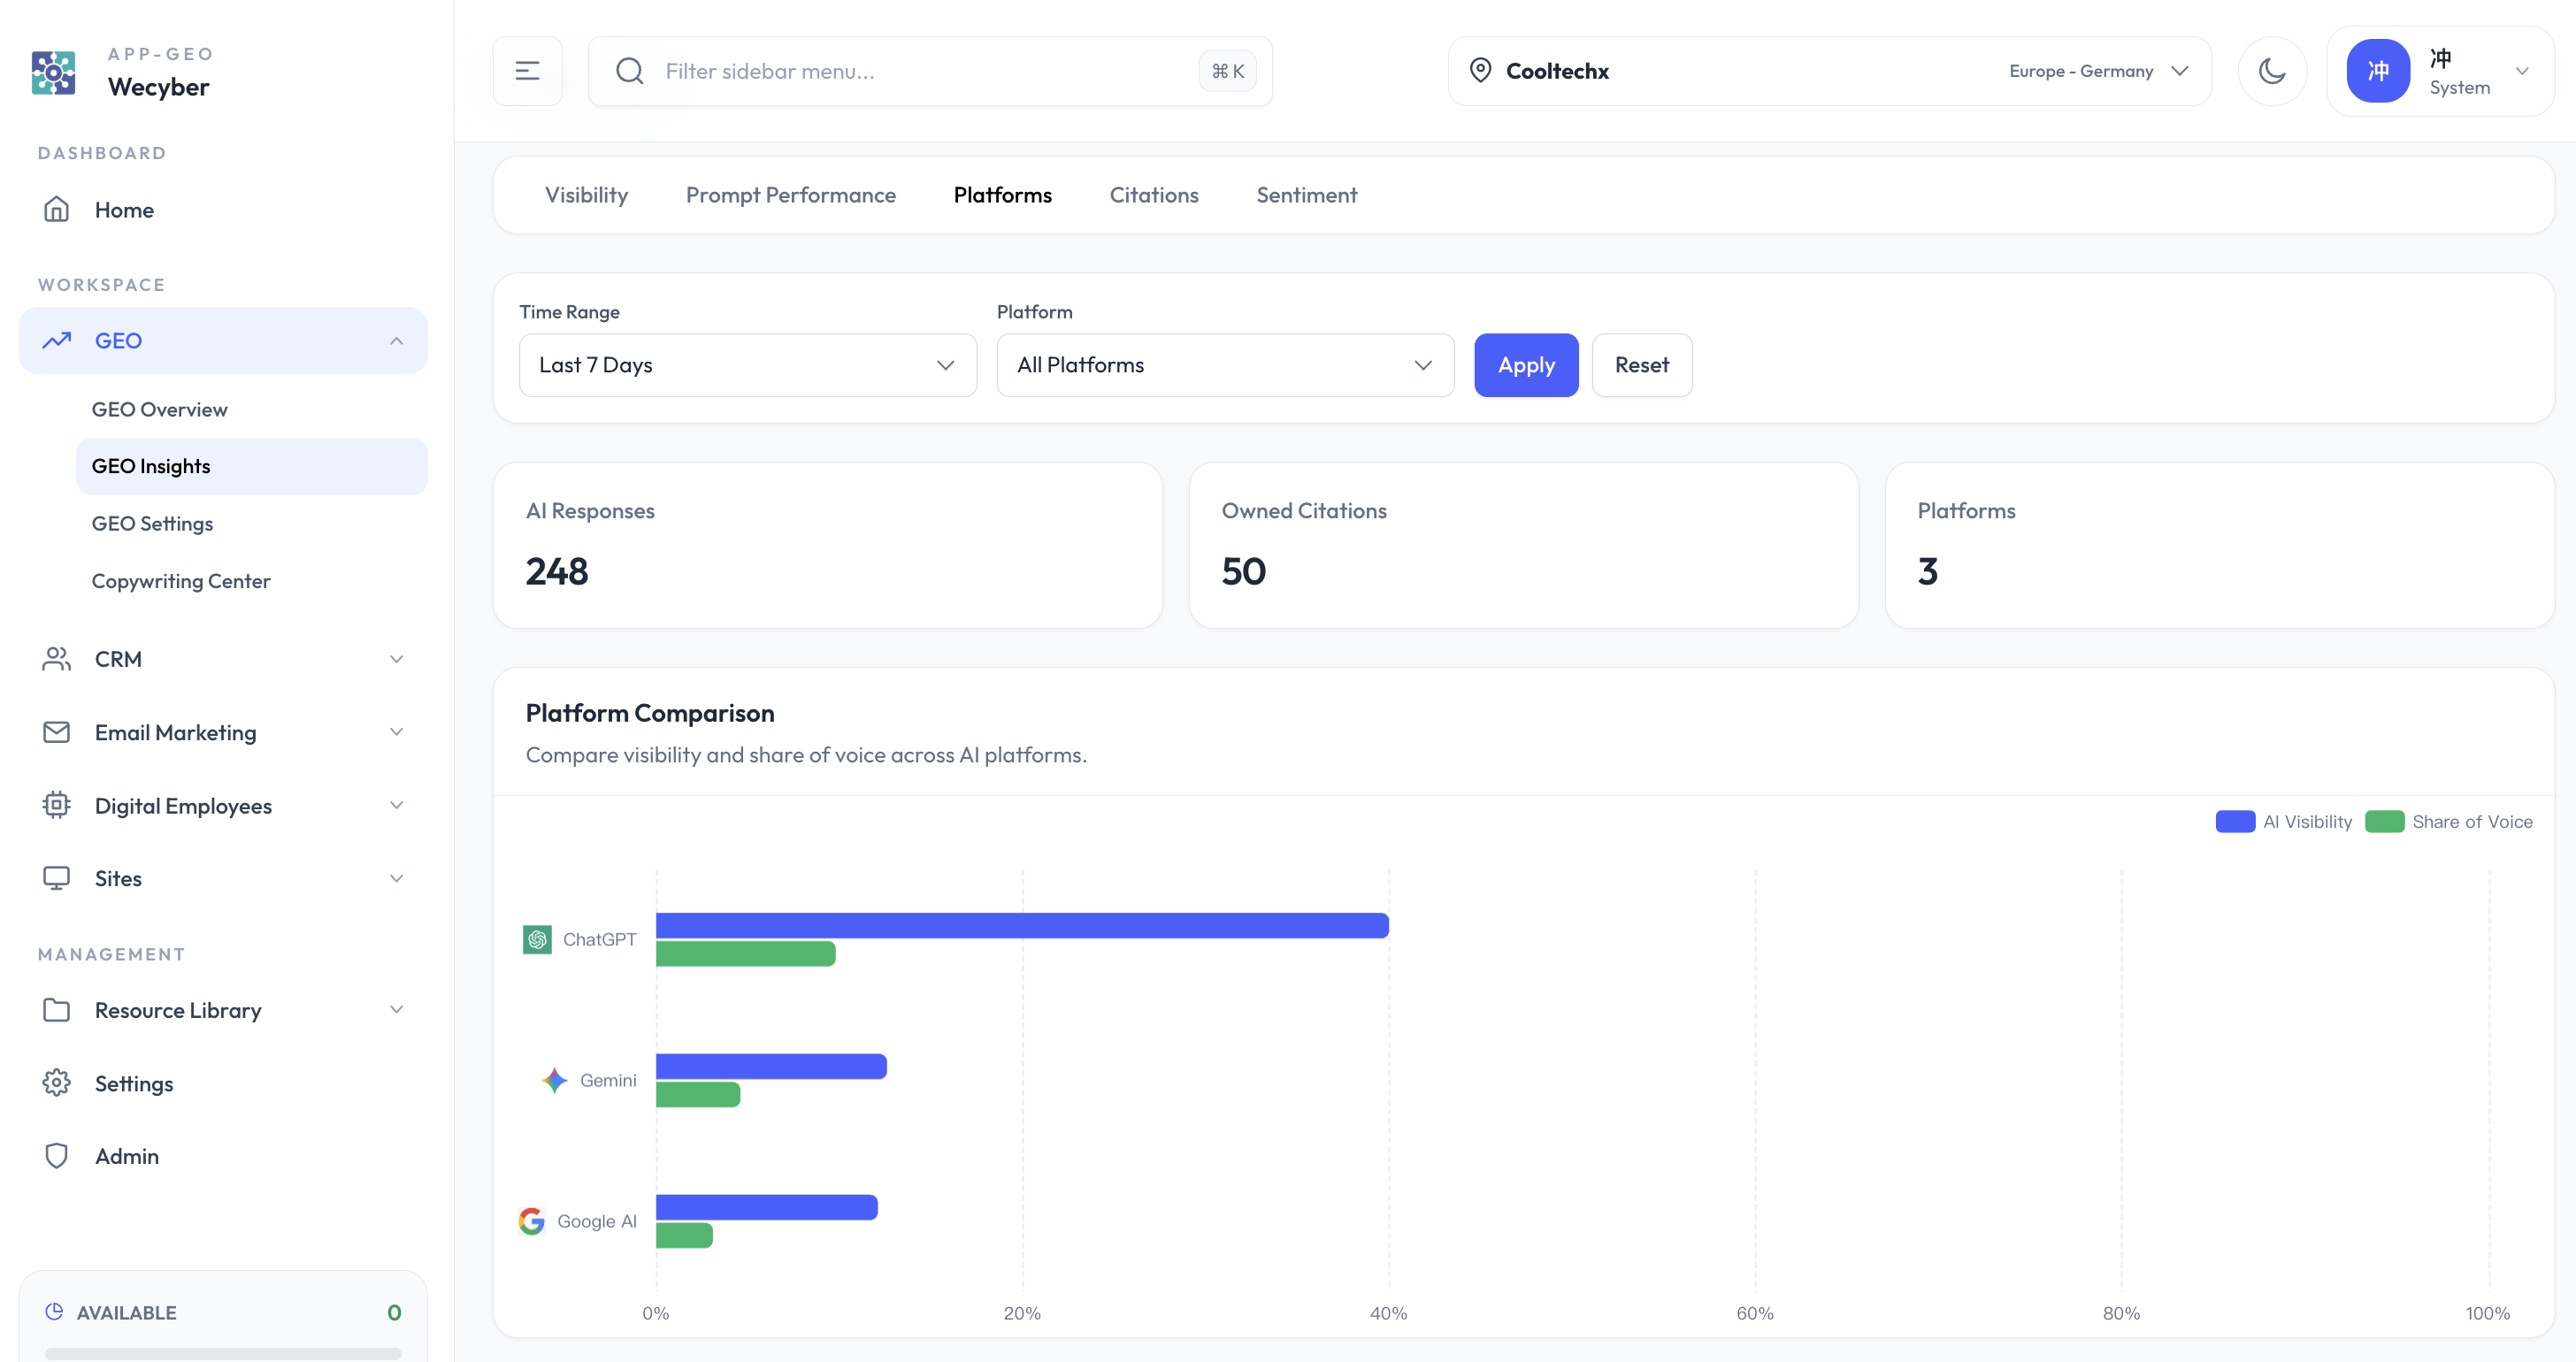Click the Available credits pie icon
The width and height of the screenshot is (2576, 1362).
coord(54,1311)
